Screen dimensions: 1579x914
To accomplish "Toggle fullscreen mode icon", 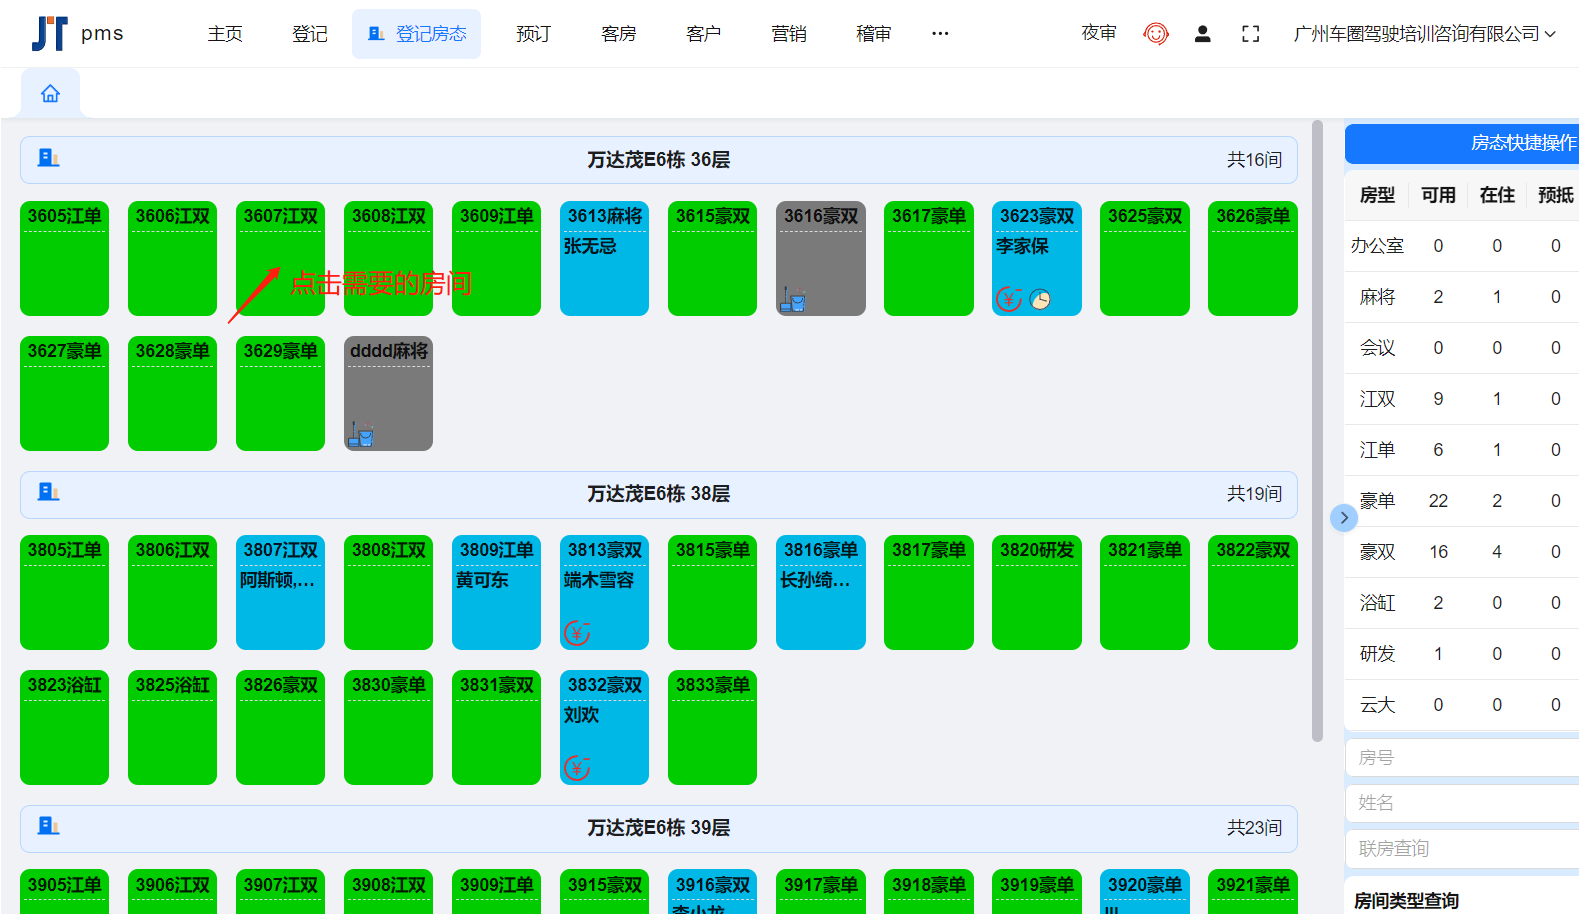I will coord(1250,34).
